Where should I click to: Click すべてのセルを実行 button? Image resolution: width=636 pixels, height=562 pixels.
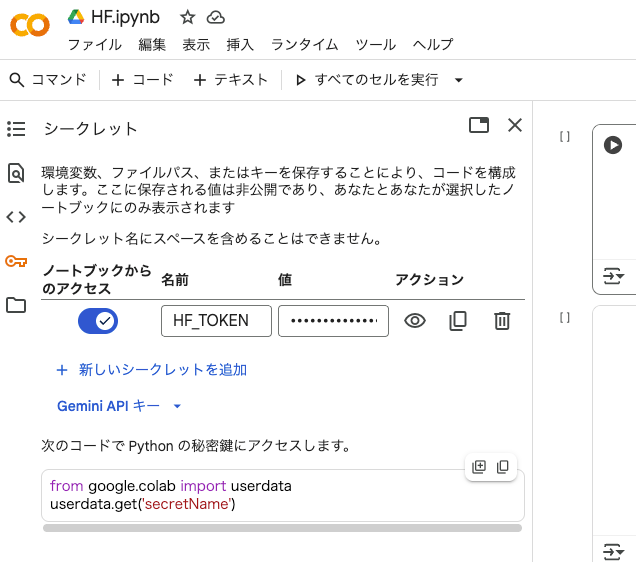click(367, 80)
